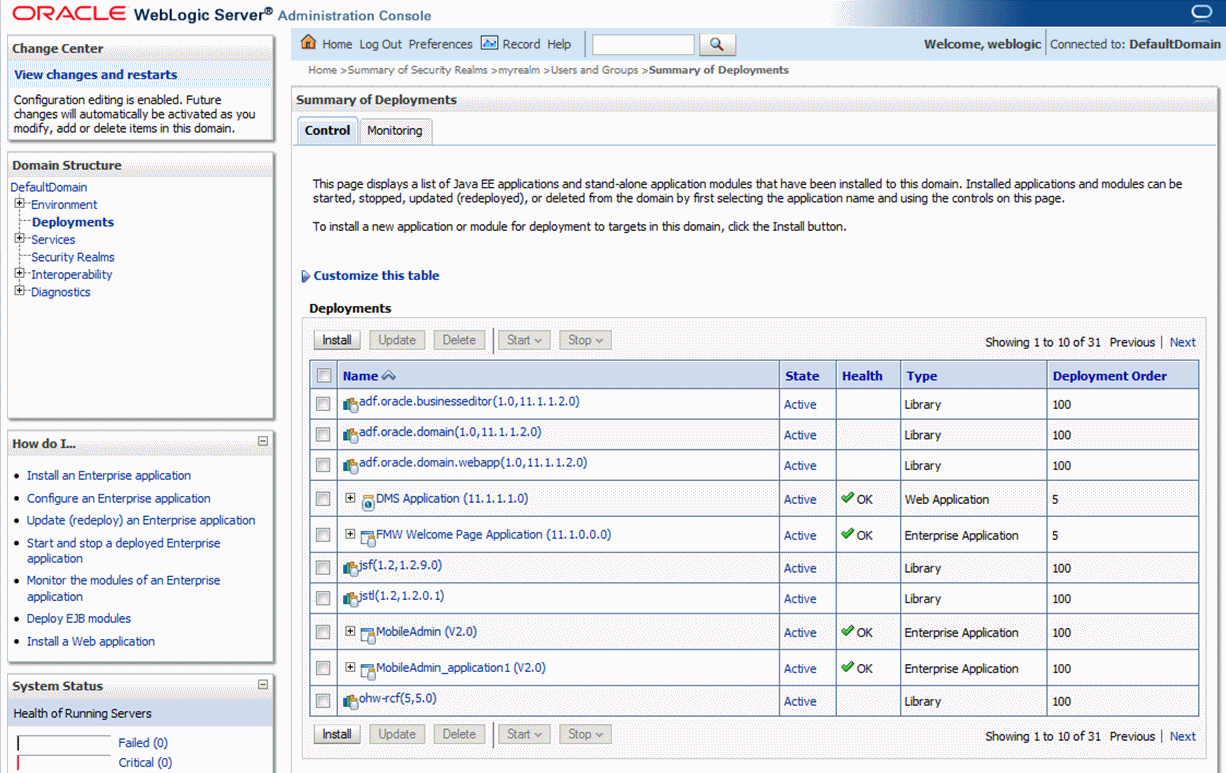Click the library icon beside adf.oracle.domain.webapp

pos(350,466)
